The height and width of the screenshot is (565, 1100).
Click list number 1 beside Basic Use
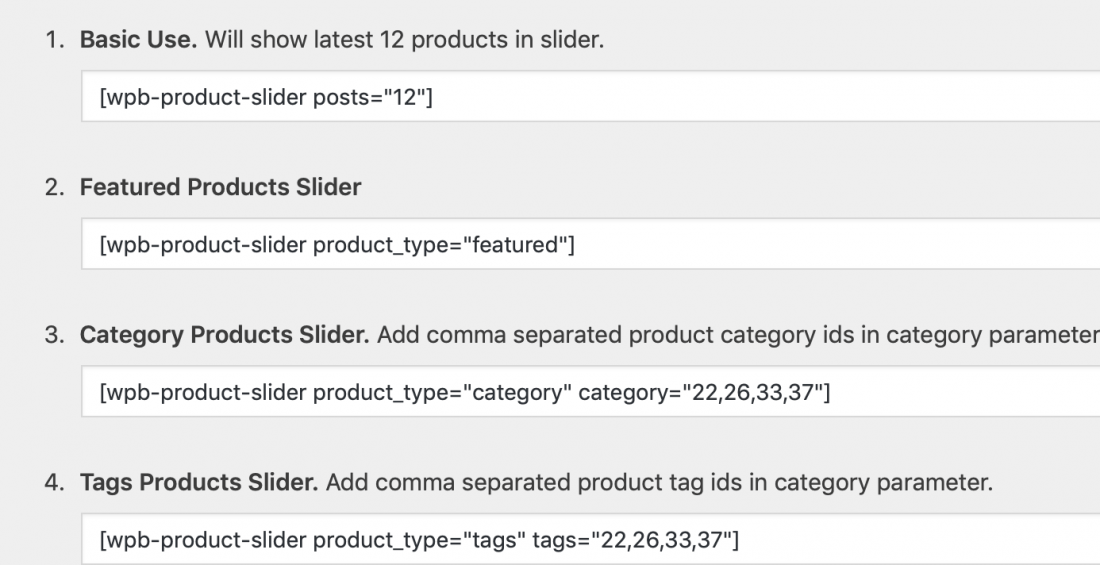pyautogui.click(x=55, y=40)
